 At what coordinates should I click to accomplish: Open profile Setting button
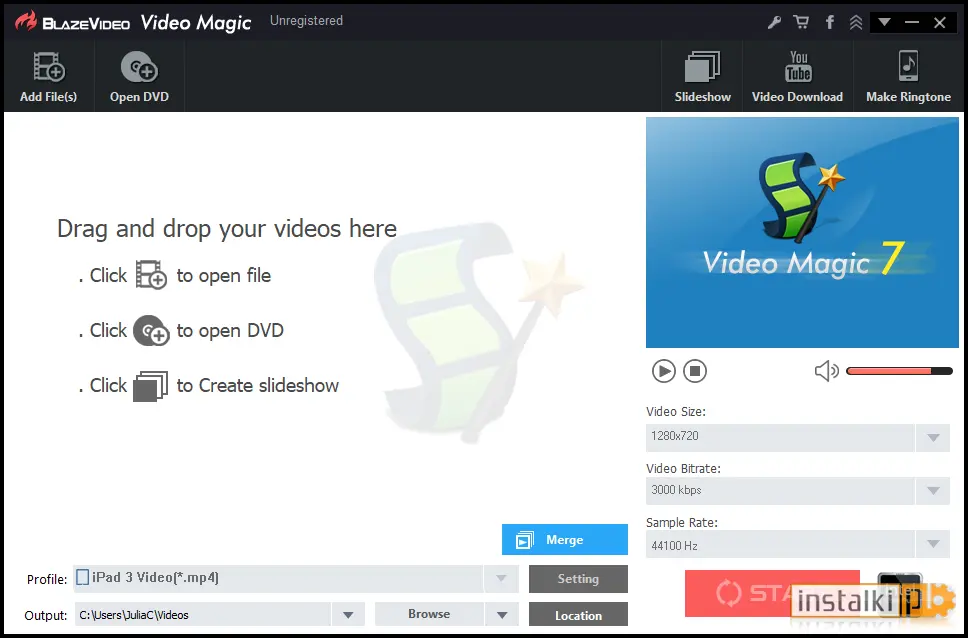coord(578,579)
